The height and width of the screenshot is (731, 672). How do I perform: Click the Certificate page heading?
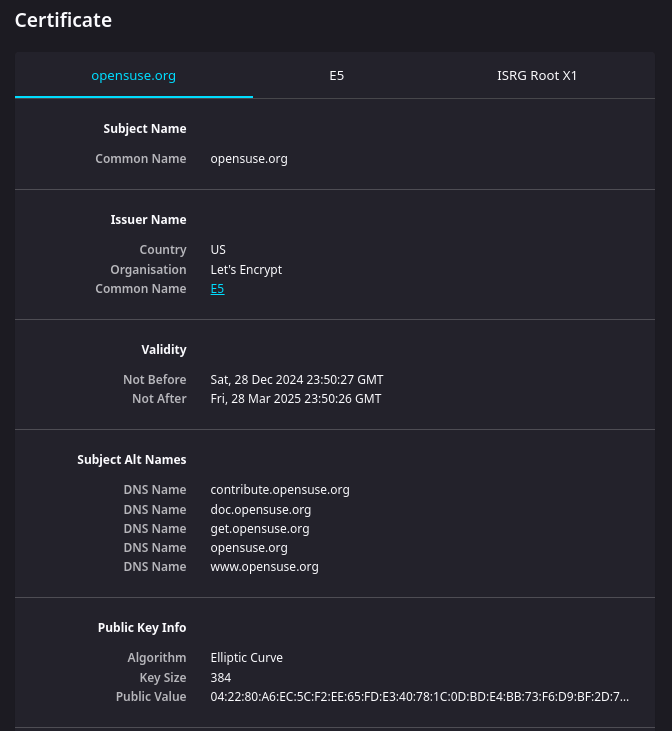[x=63, y=20]
